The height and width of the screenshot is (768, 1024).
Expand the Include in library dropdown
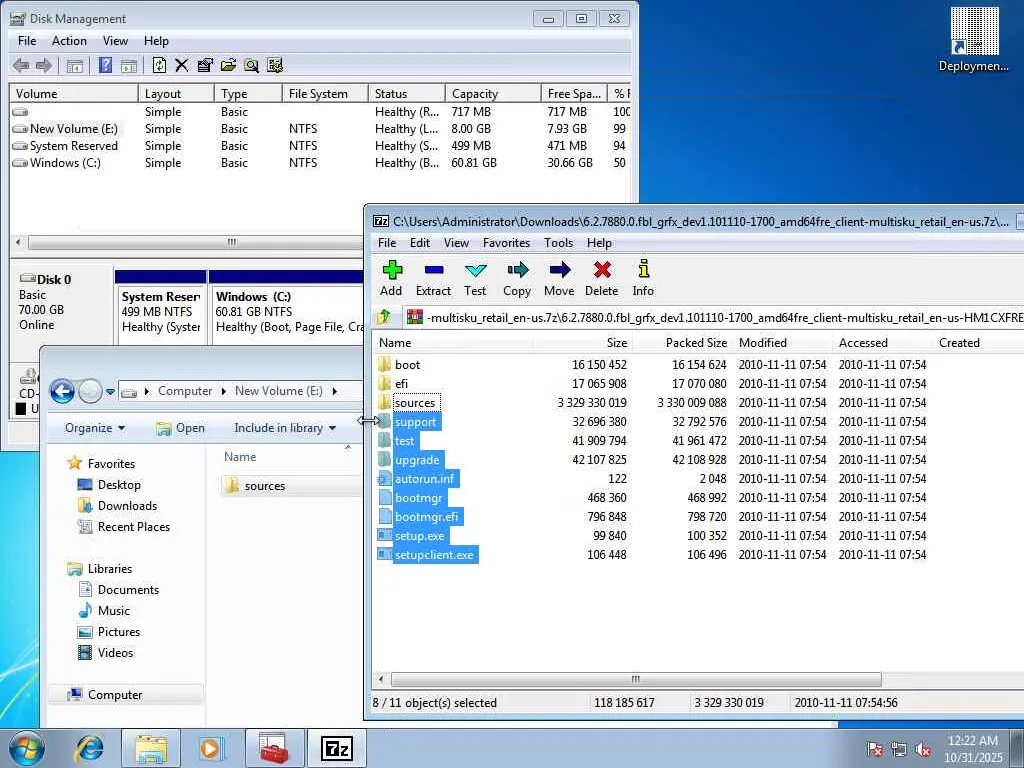[285, 428]
